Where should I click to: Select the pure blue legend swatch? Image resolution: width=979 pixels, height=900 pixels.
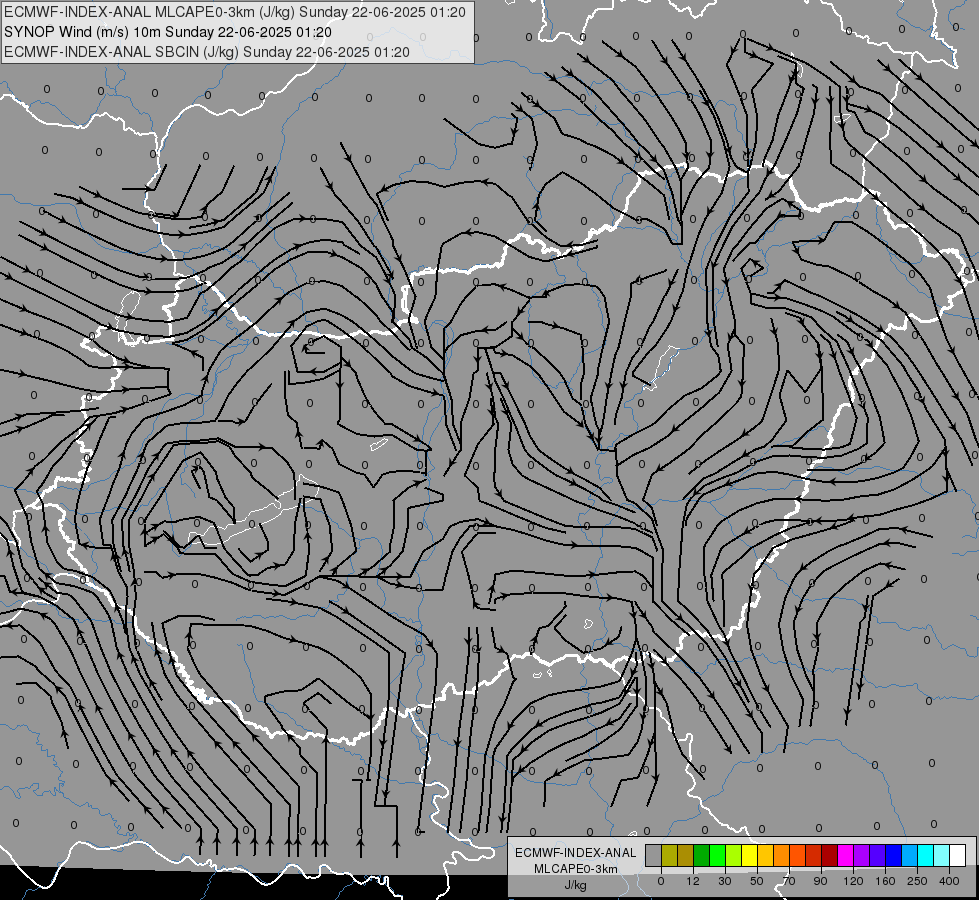893,855
